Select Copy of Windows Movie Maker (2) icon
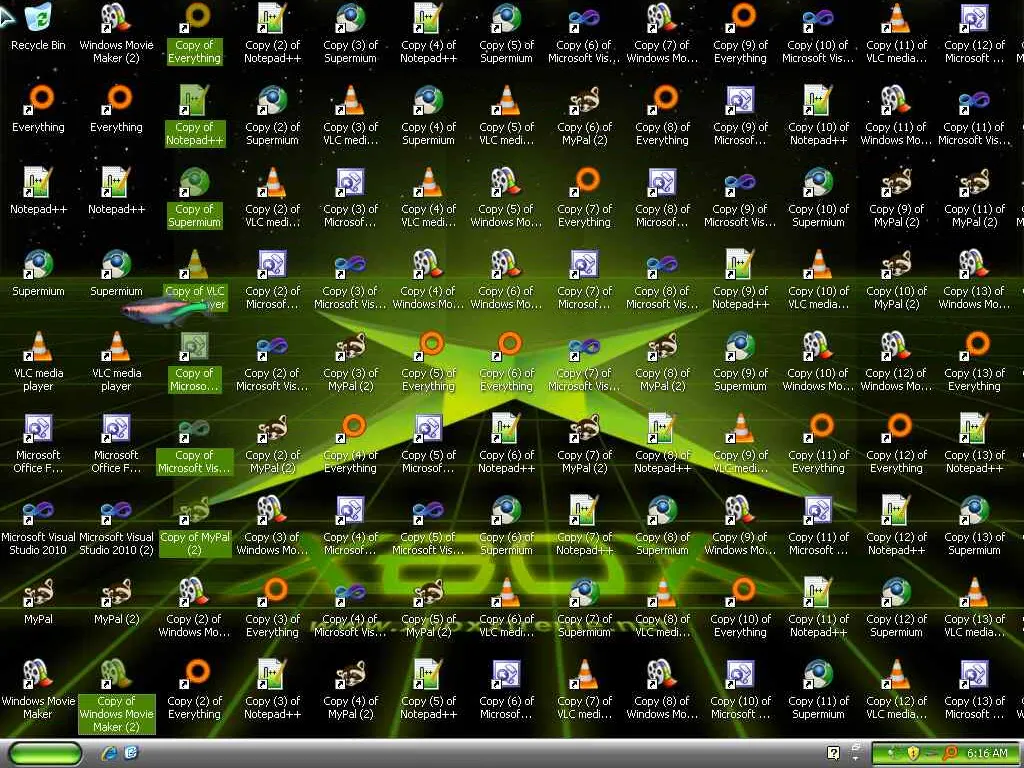Screen dimensions: 1024x768 click(x=116, y=695)
